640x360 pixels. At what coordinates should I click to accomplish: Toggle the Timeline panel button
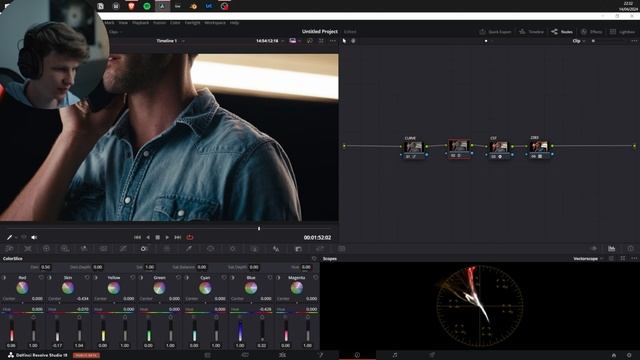[x=531, y=31]
